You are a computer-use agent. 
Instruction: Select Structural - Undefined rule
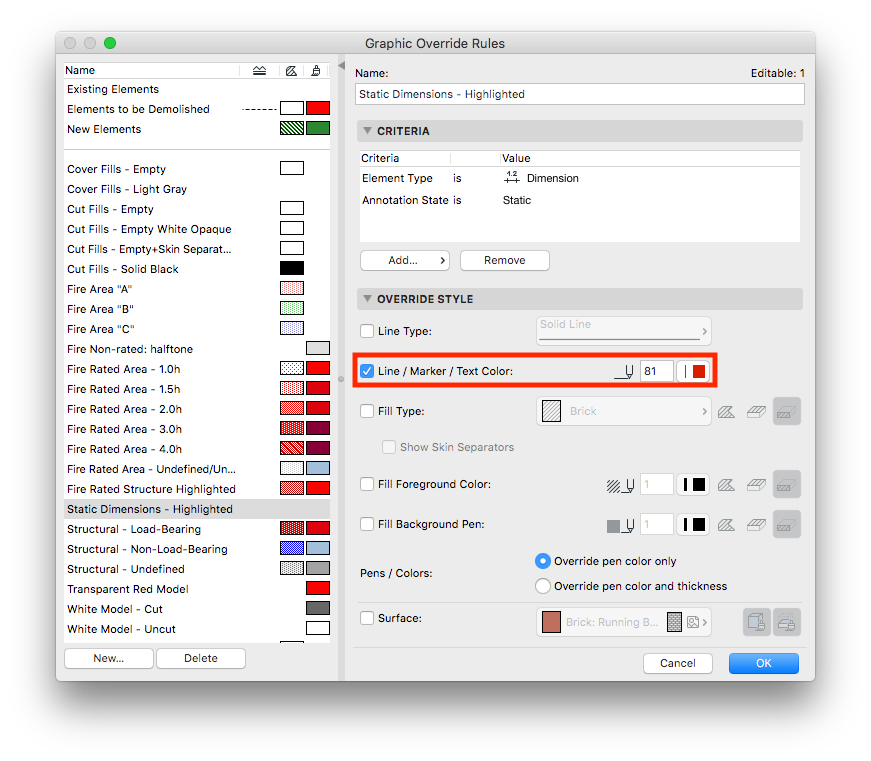pyautogui.click(x=197, y=569)
